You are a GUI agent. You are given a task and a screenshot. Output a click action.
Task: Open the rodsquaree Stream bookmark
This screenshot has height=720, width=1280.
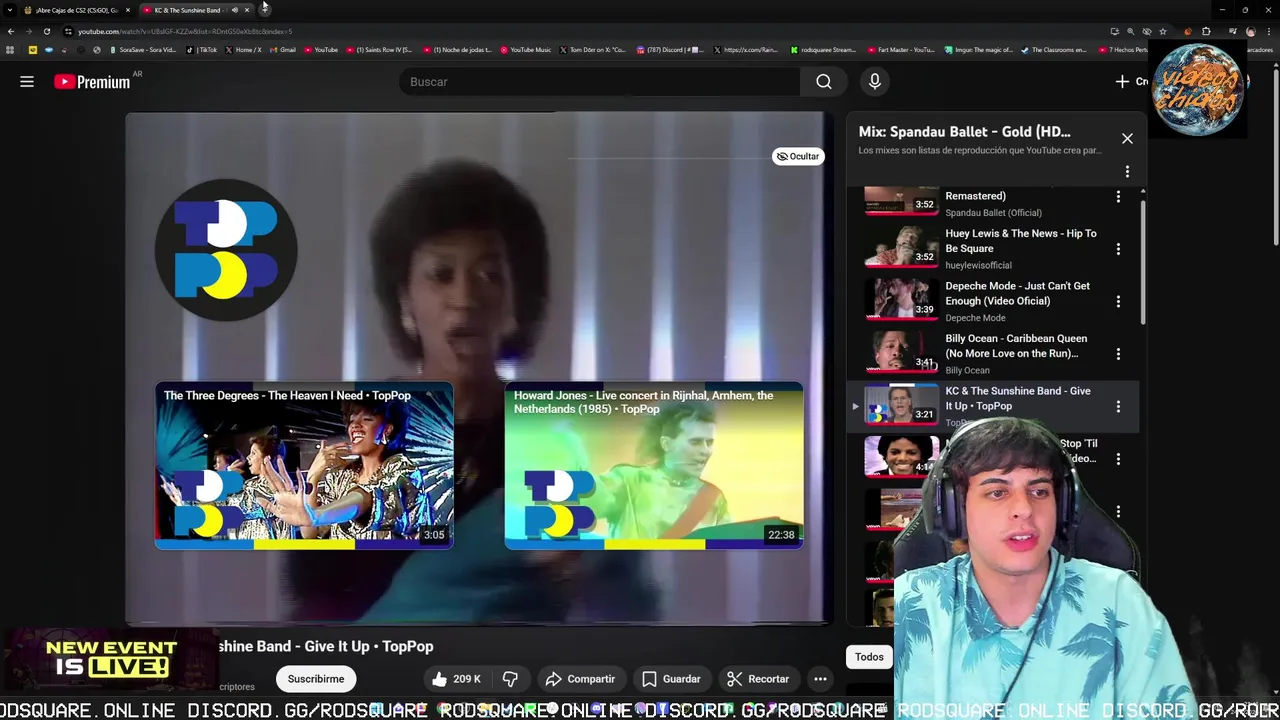pos(824,49)
